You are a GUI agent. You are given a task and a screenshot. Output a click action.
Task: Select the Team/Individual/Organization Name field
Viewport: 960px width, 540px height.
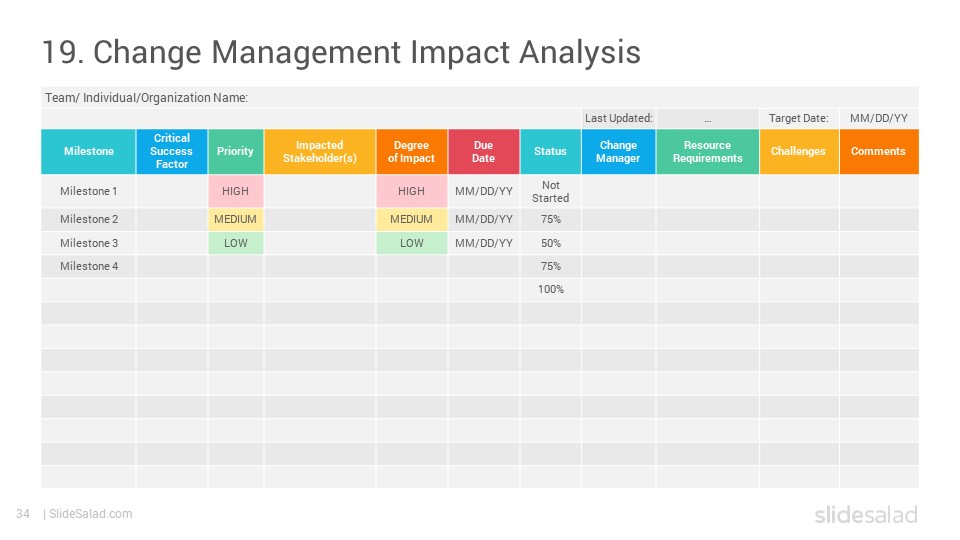pyautogui.click(x=480, y=97)
